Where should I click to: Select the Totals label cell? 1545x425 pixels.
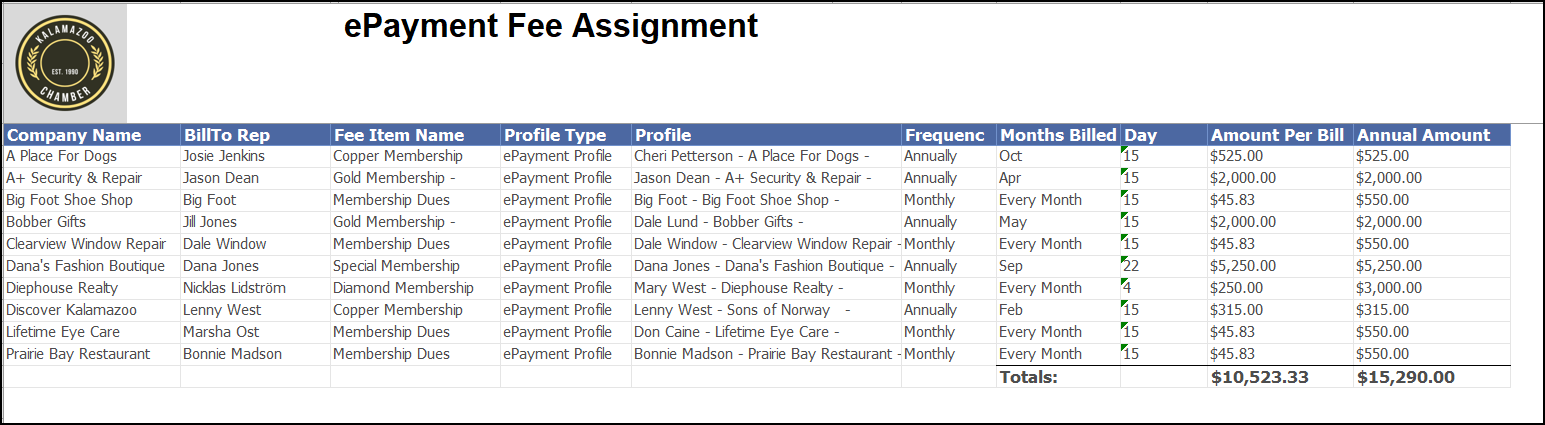coord(1028,377)
